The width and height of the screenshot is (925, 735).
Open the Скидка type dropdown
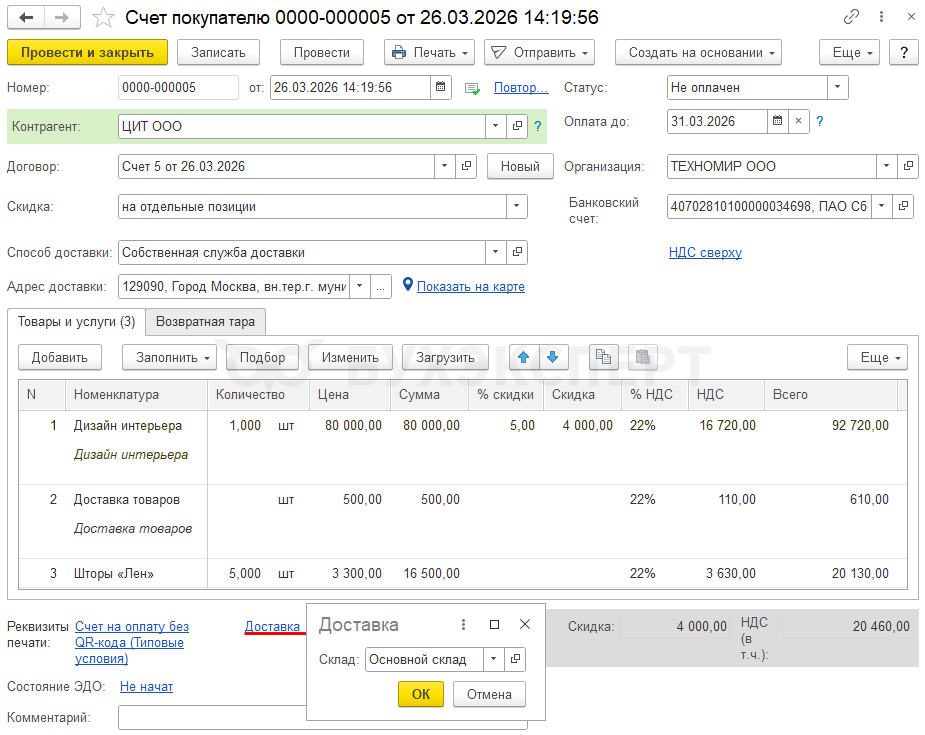pos(516,207)
